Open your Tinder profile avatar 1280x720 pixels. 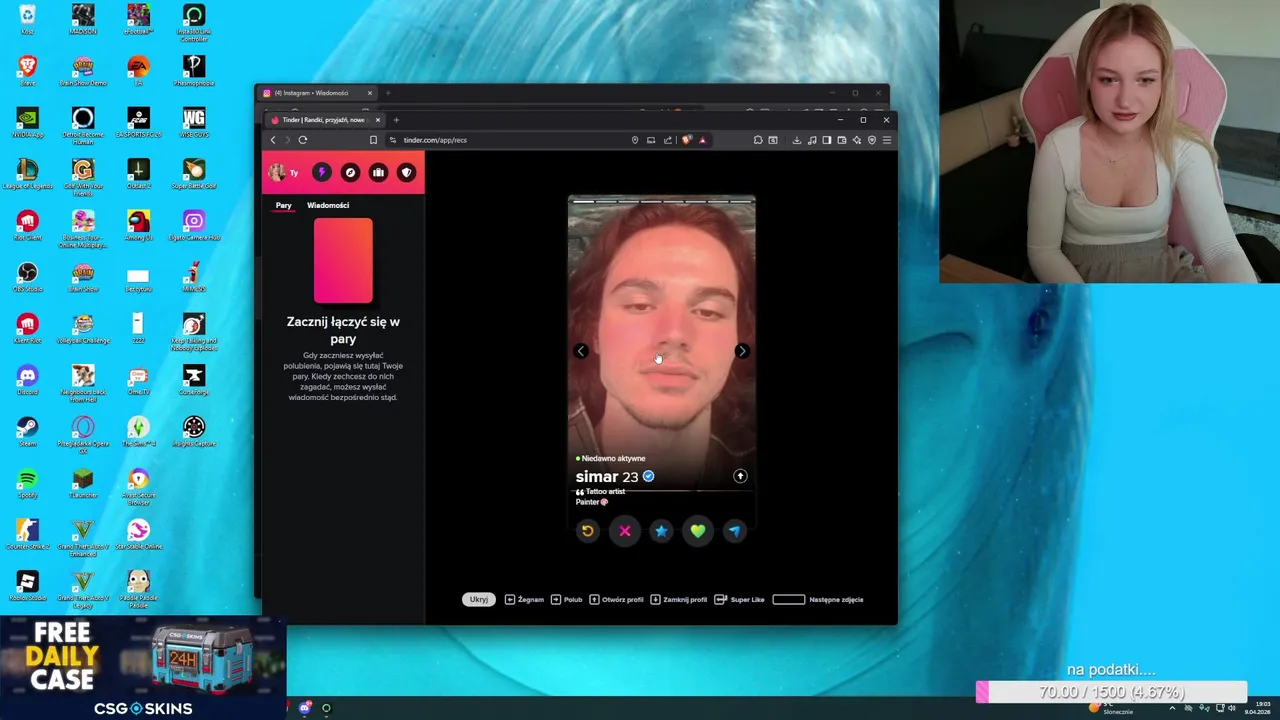point(277,172)
